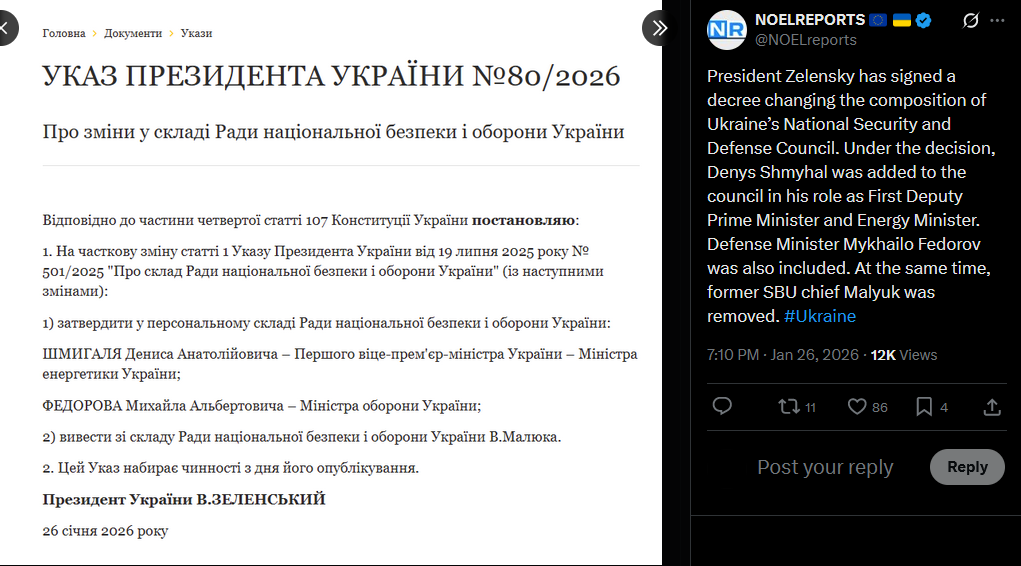
Task: Click the line mentioning В.Малюка removal
Action: [x=301, y=437]
